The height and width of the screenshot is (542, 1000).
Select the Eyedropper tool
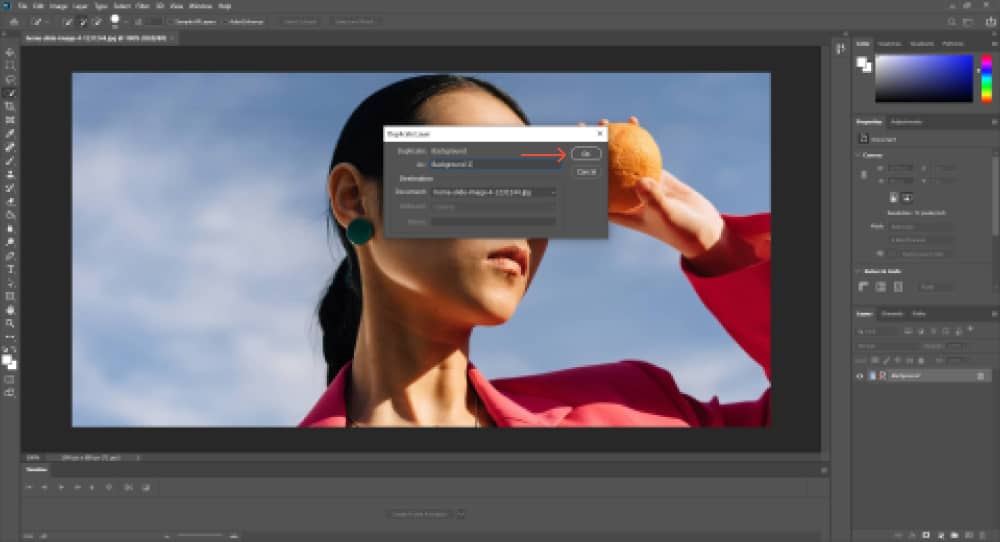pyautogui.click(x=10, y=133)
